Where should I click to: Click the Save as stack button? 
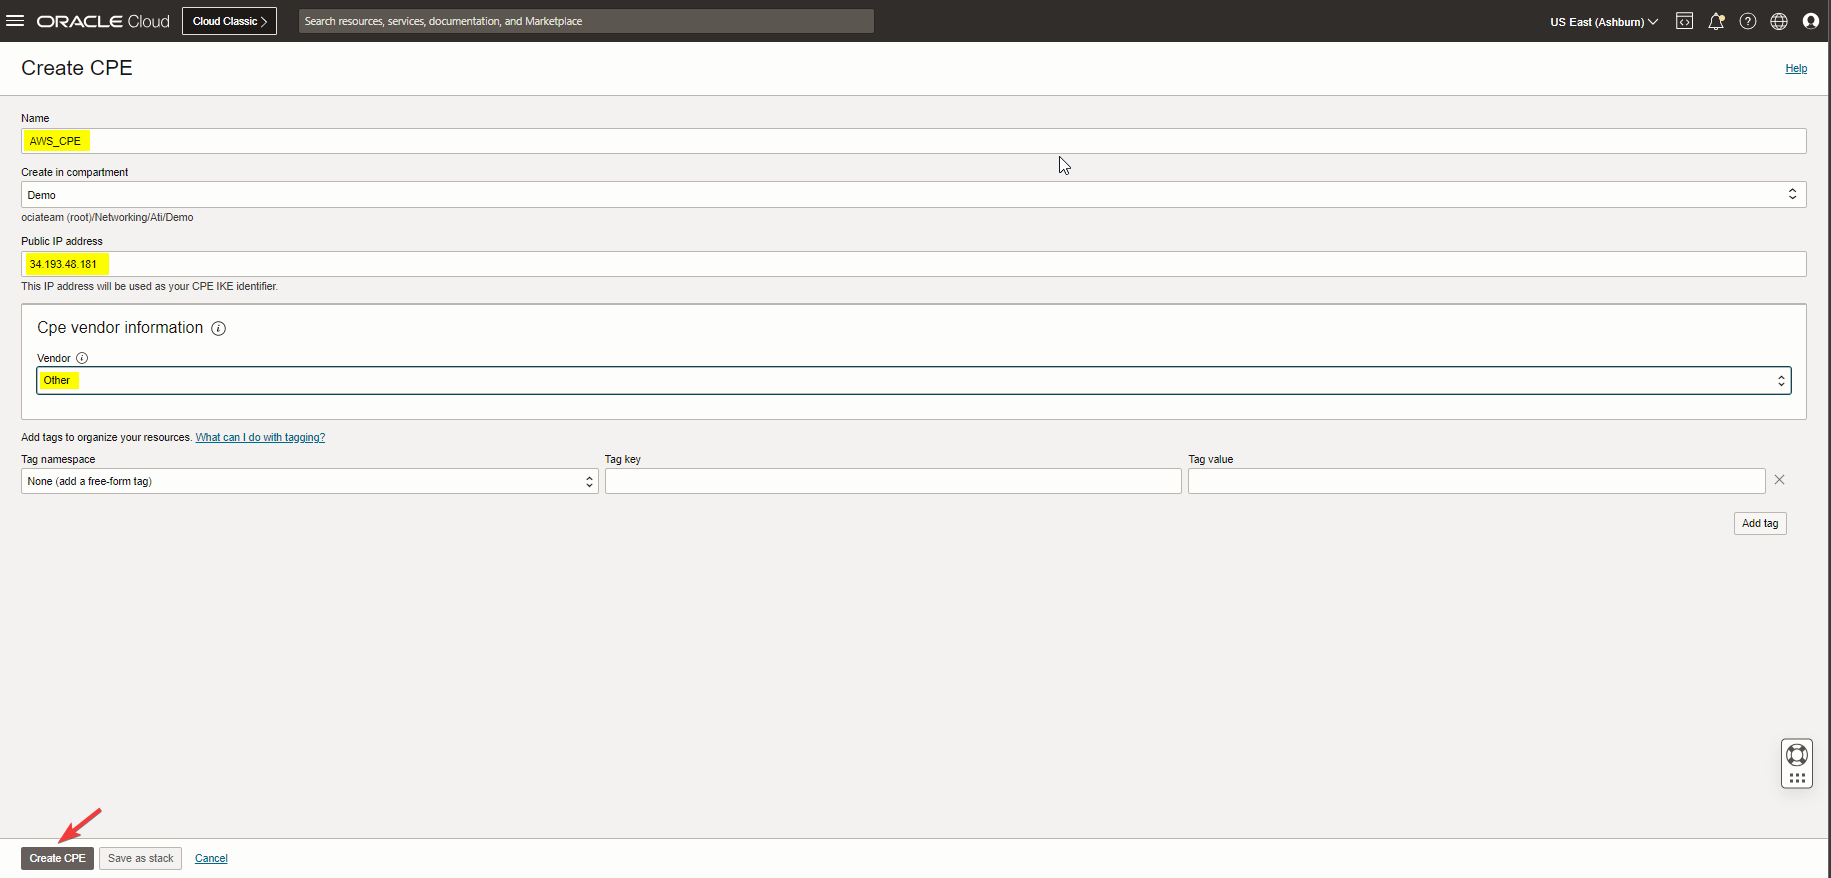click(x=140, y=858)
